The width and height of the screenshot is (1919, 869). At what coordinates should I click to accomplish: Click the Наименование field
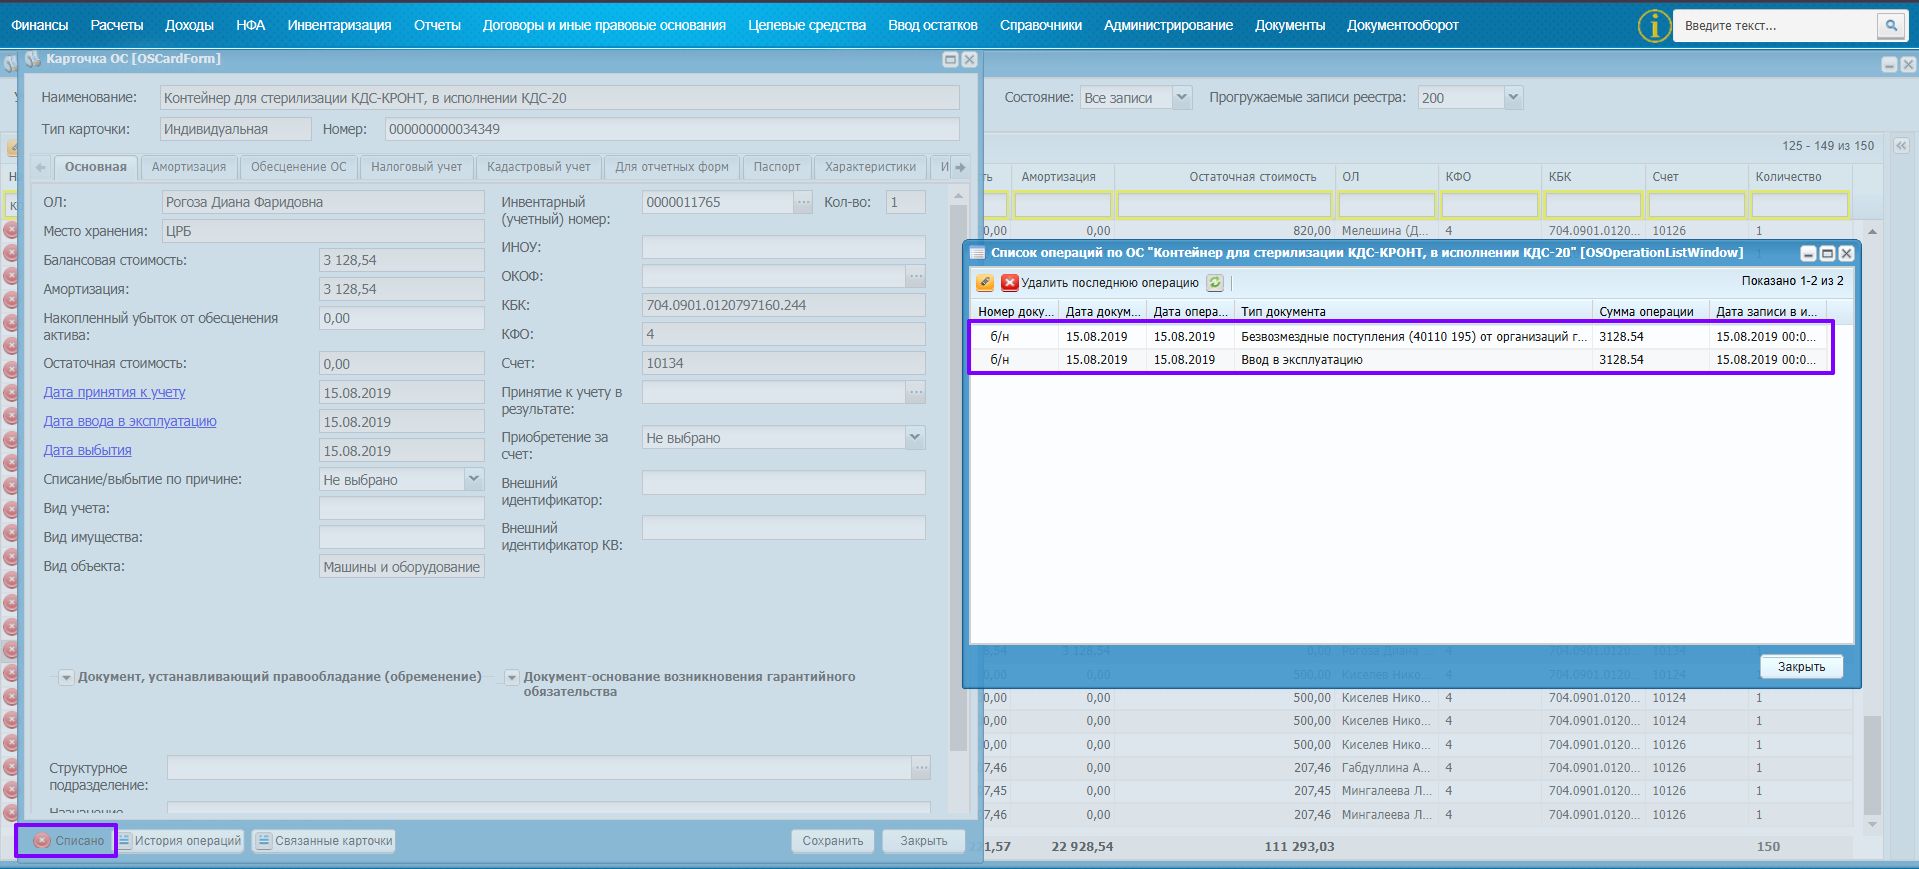[559, 98]
